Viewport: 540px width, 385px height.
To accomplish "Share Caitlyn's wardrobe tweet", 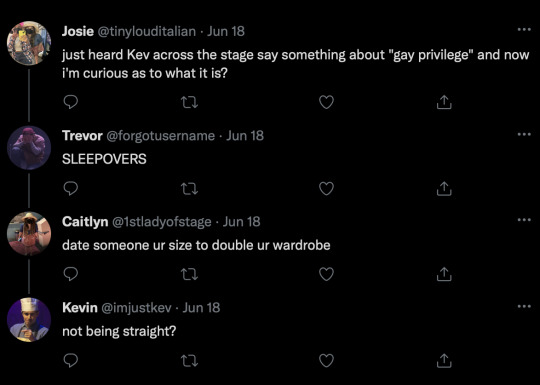I will [444, 274].
